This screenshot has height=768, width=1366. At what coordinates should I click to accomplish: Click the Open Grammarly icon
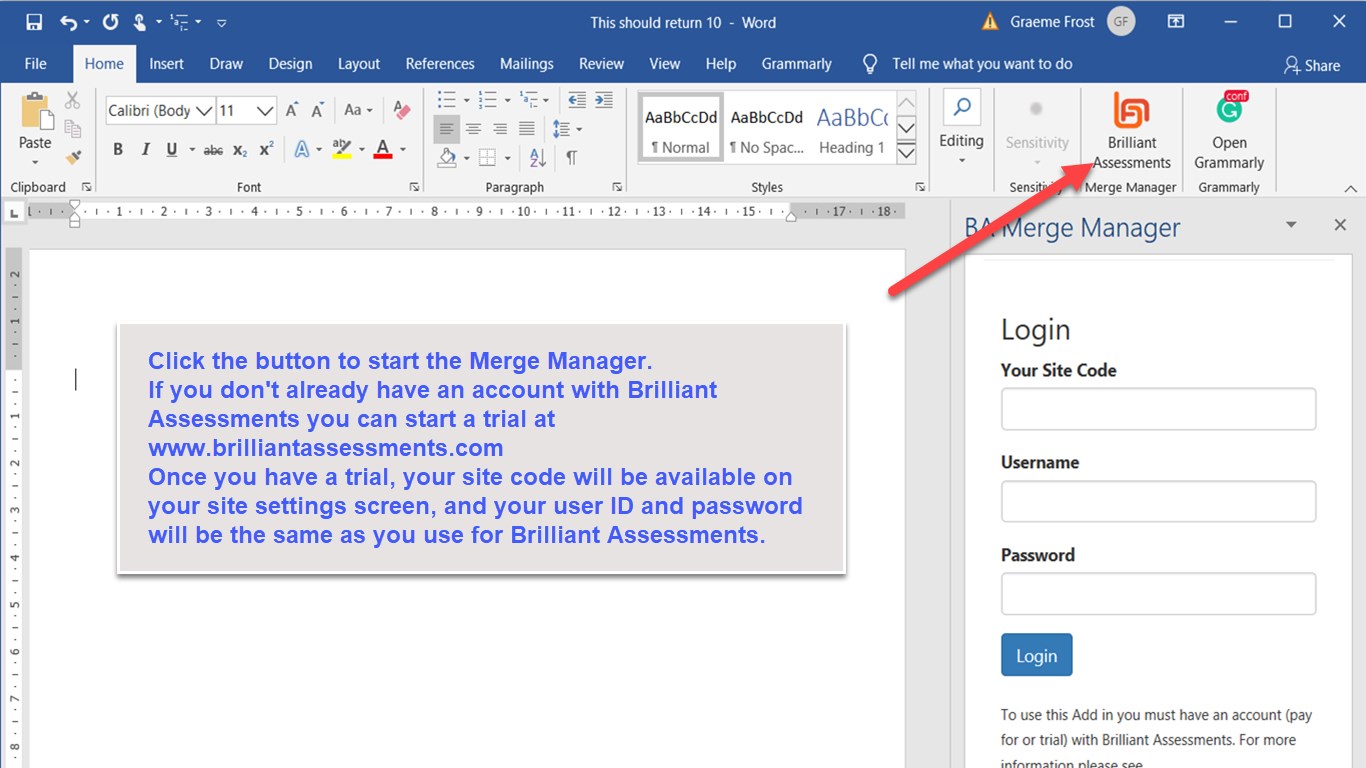pyautogui.click(x=1229, y=132)
